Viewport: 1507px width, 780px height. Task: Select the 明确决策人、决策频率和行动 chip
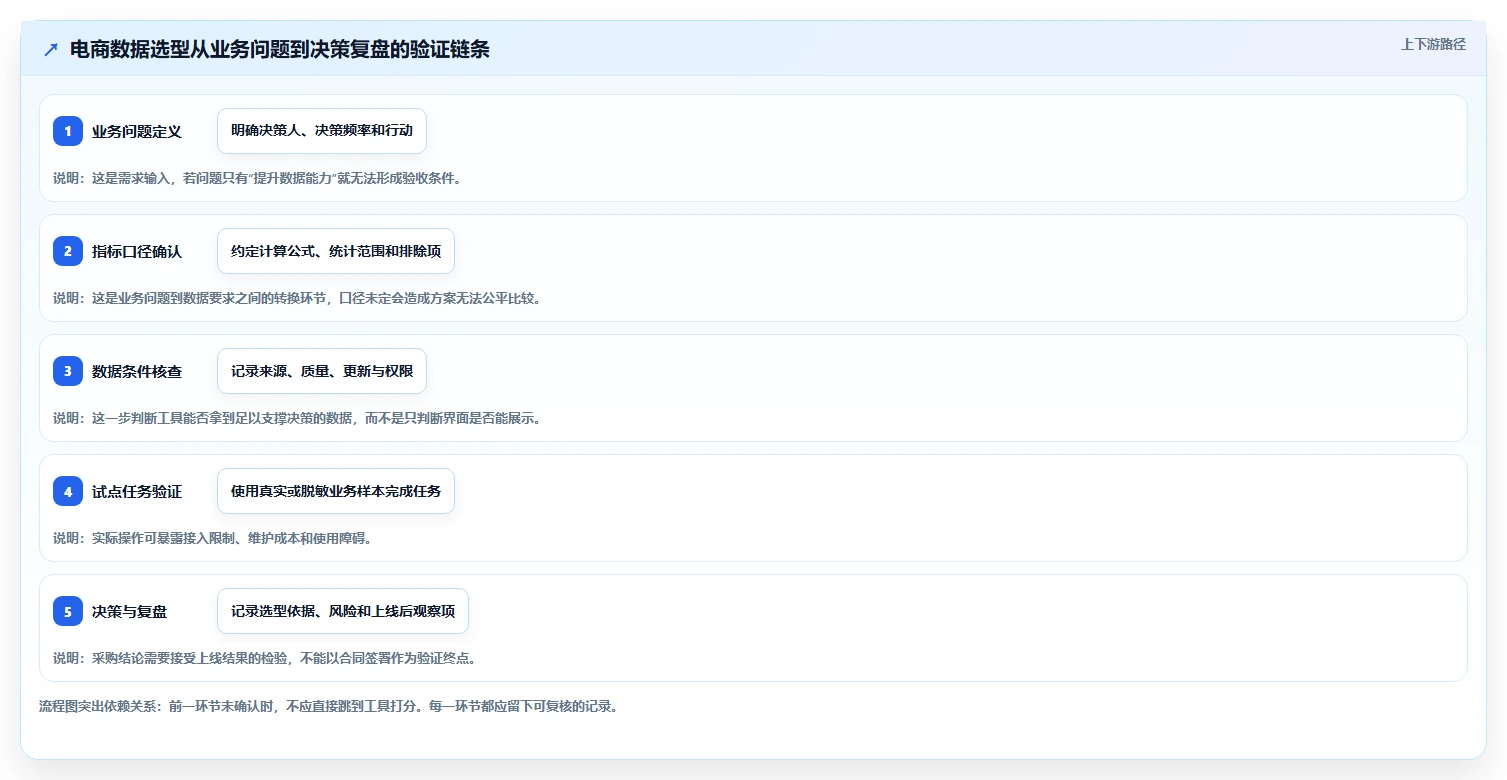pyautogui.click(x=322, y=131)
